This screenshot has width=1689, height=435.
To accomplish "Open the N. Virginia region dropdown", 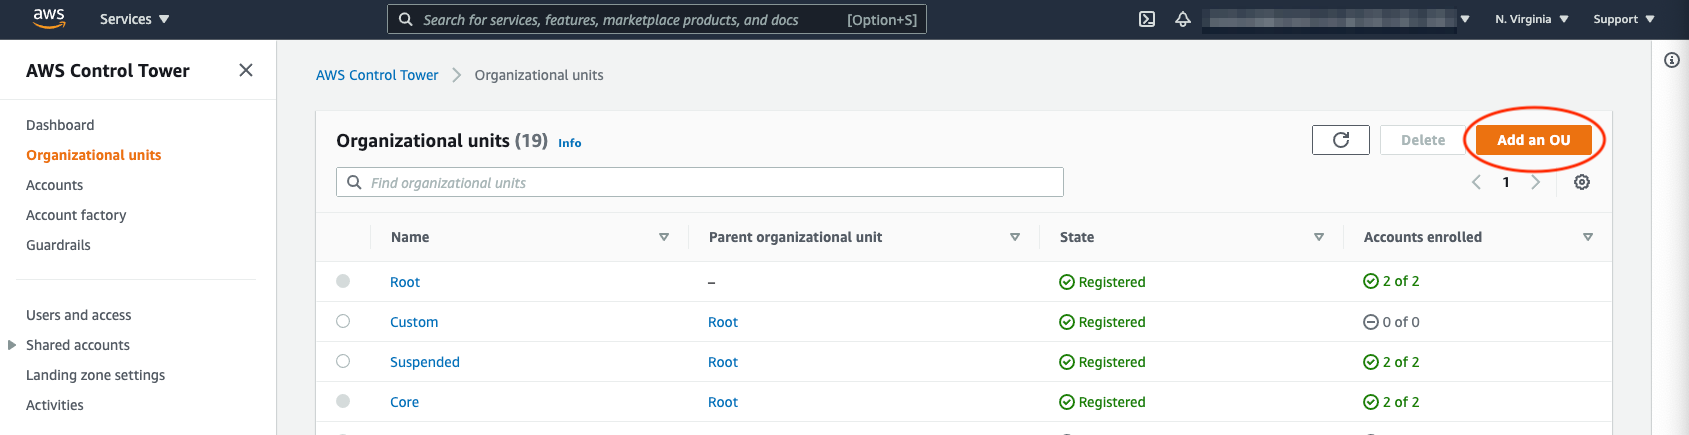I will click(1531, 19).
